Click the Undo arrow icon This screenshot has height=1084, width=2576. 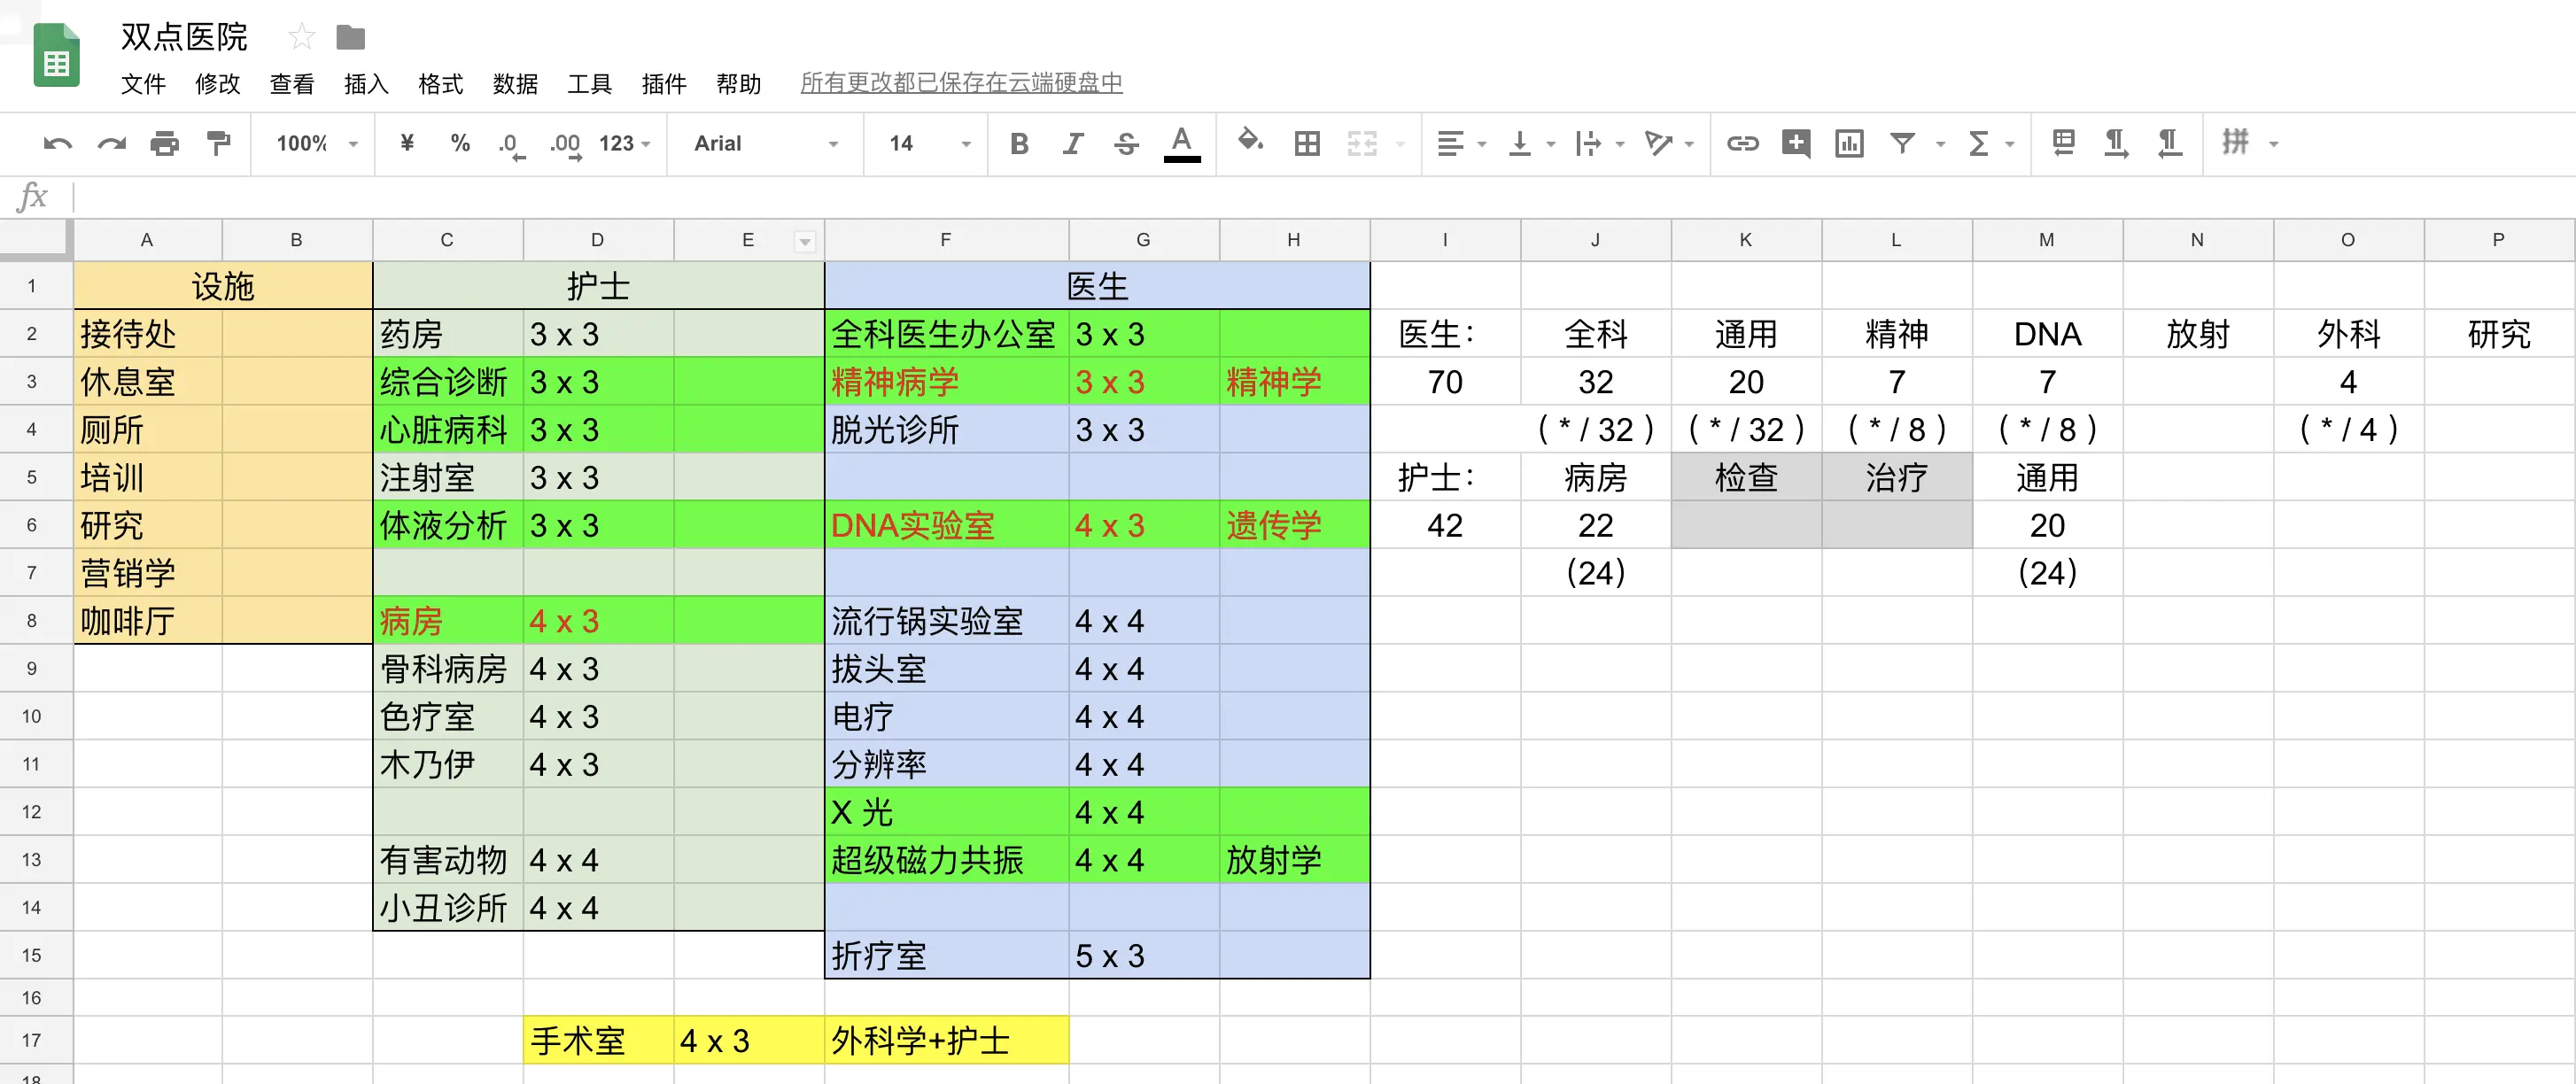coord(58,144)
